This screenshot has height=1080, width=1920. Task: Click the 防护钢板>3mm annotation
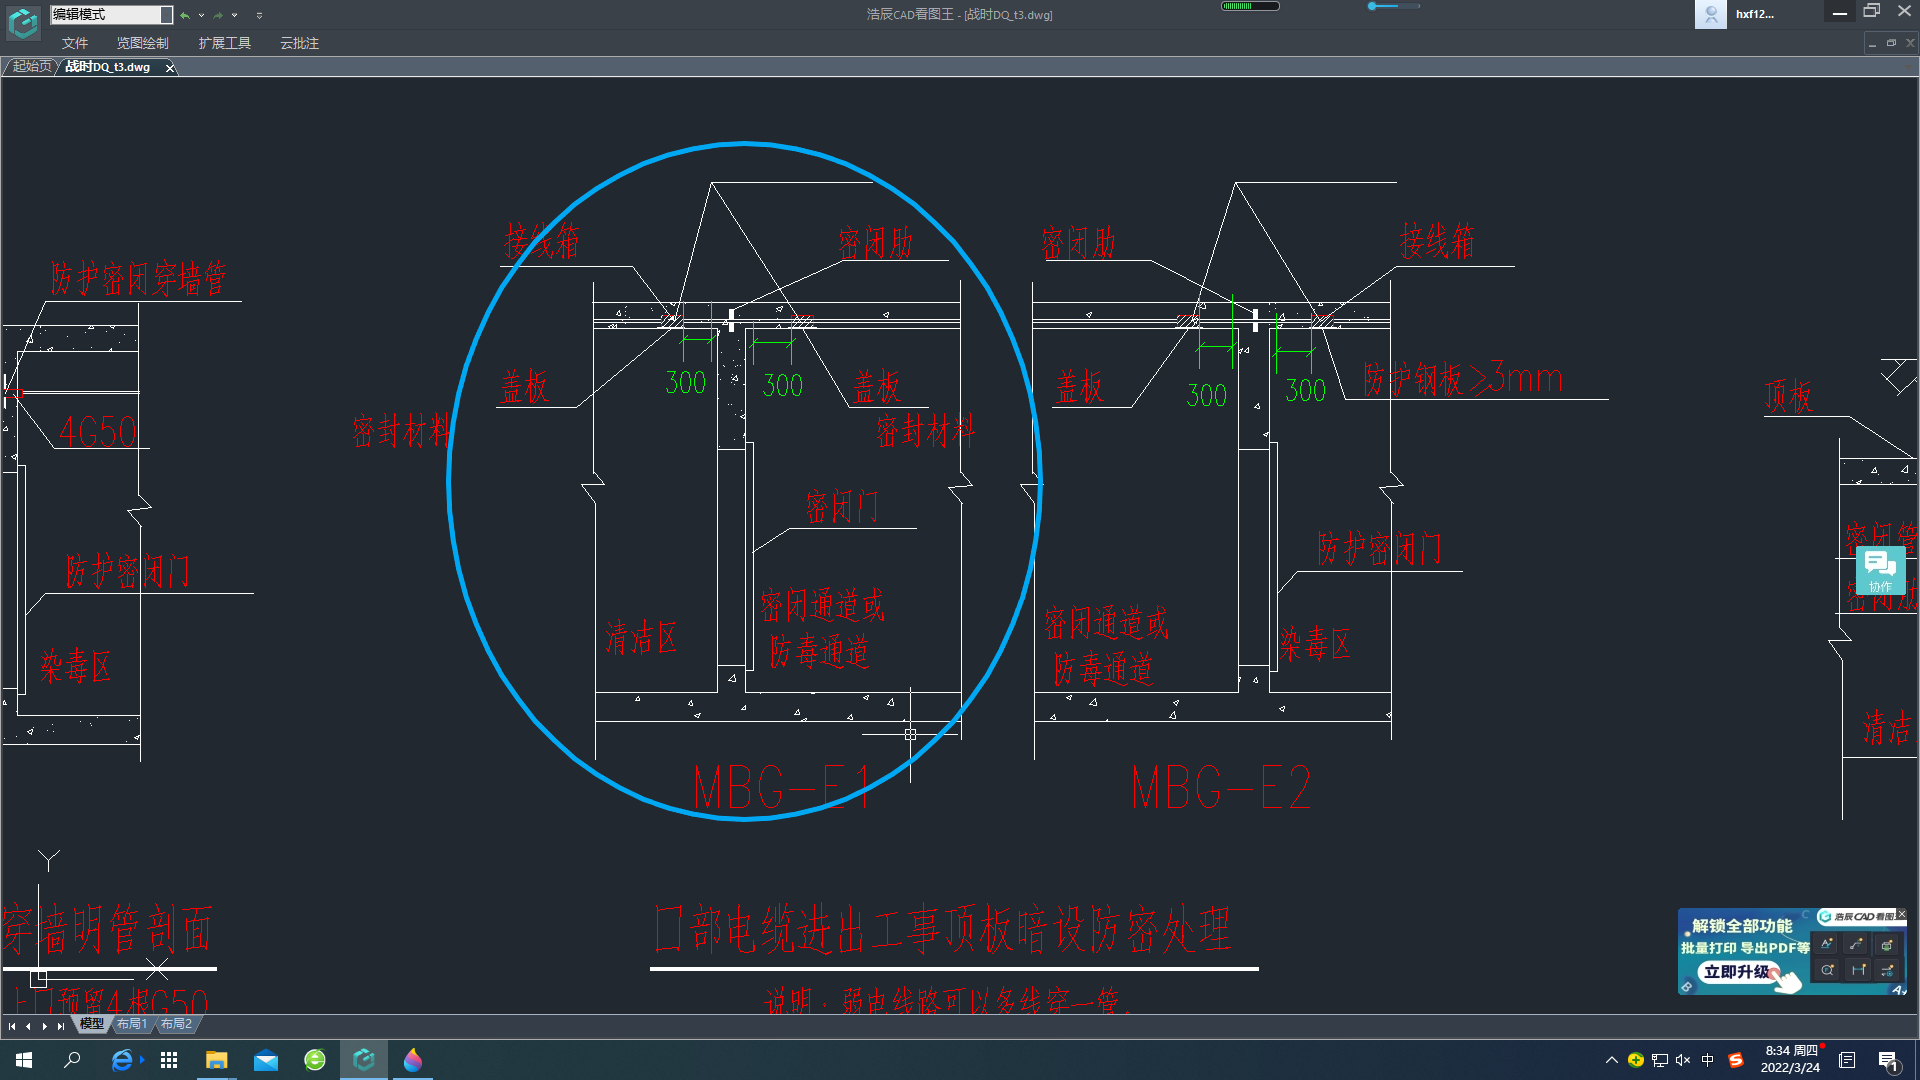1463,379
